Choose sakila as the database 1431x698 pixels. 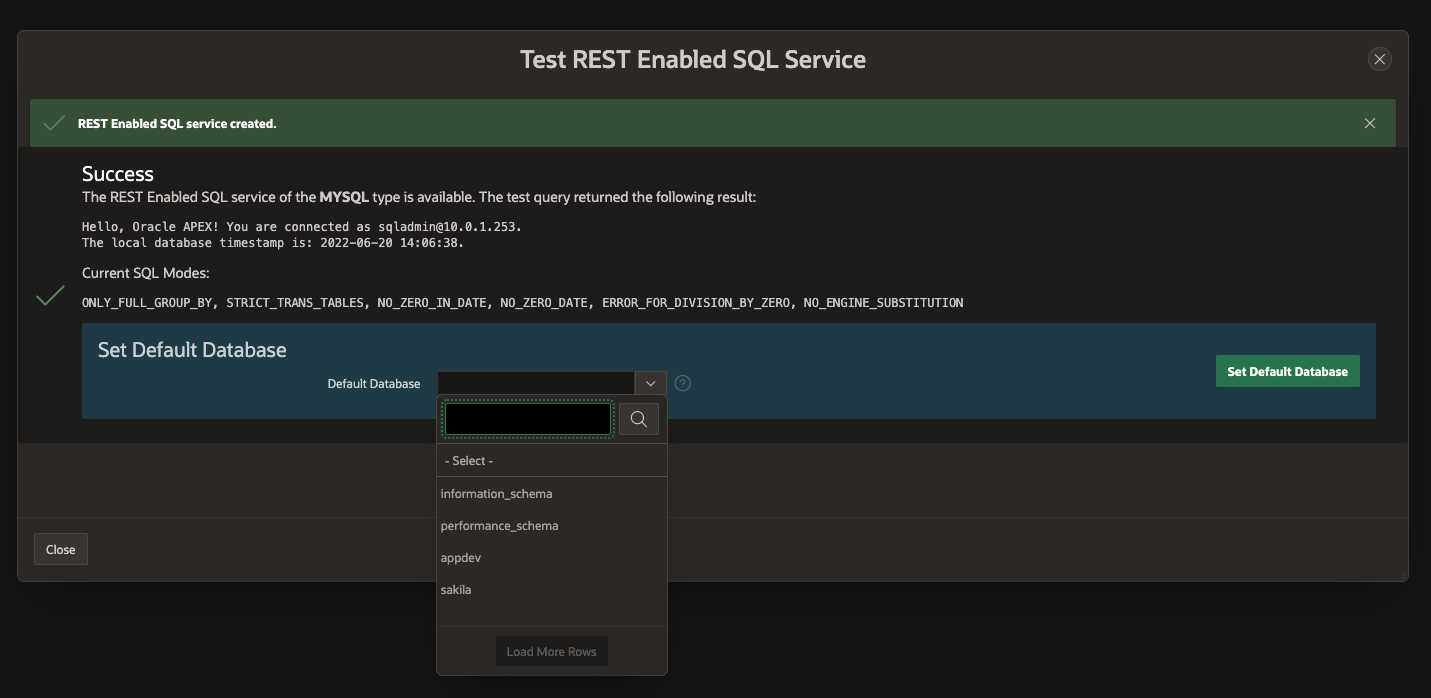pos(455,589)
